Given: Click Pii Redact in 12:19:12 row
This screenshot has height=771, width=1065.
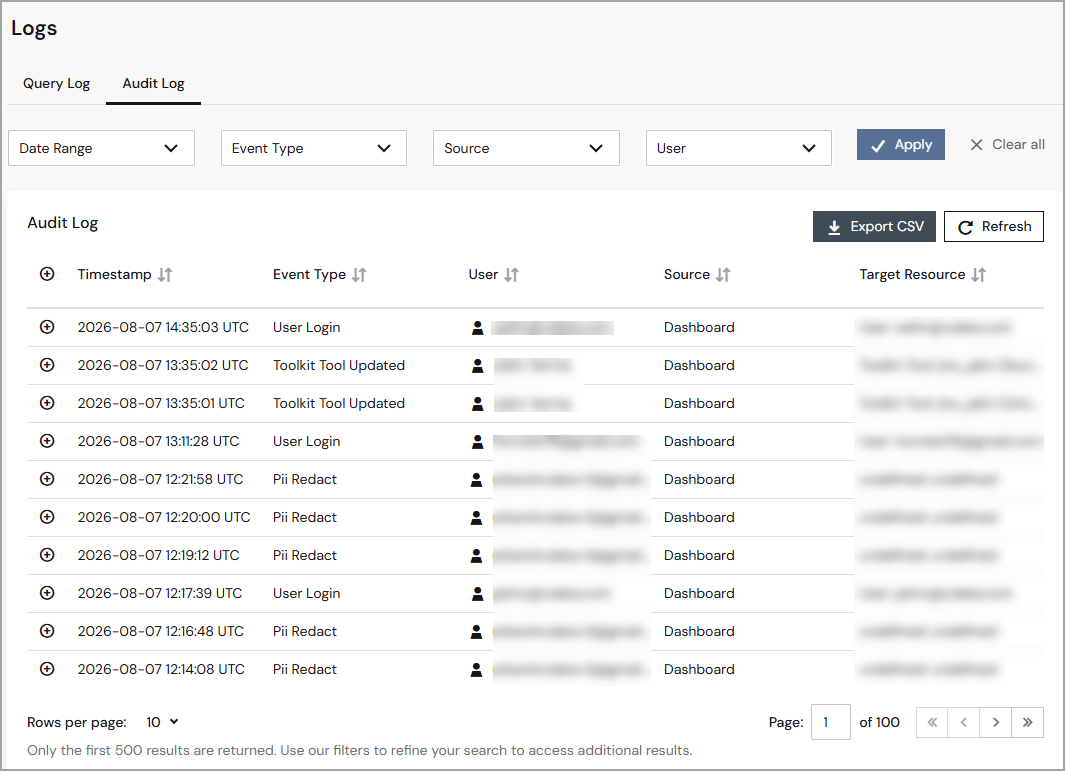Looking at the screenshot, I should coord(305,556).
